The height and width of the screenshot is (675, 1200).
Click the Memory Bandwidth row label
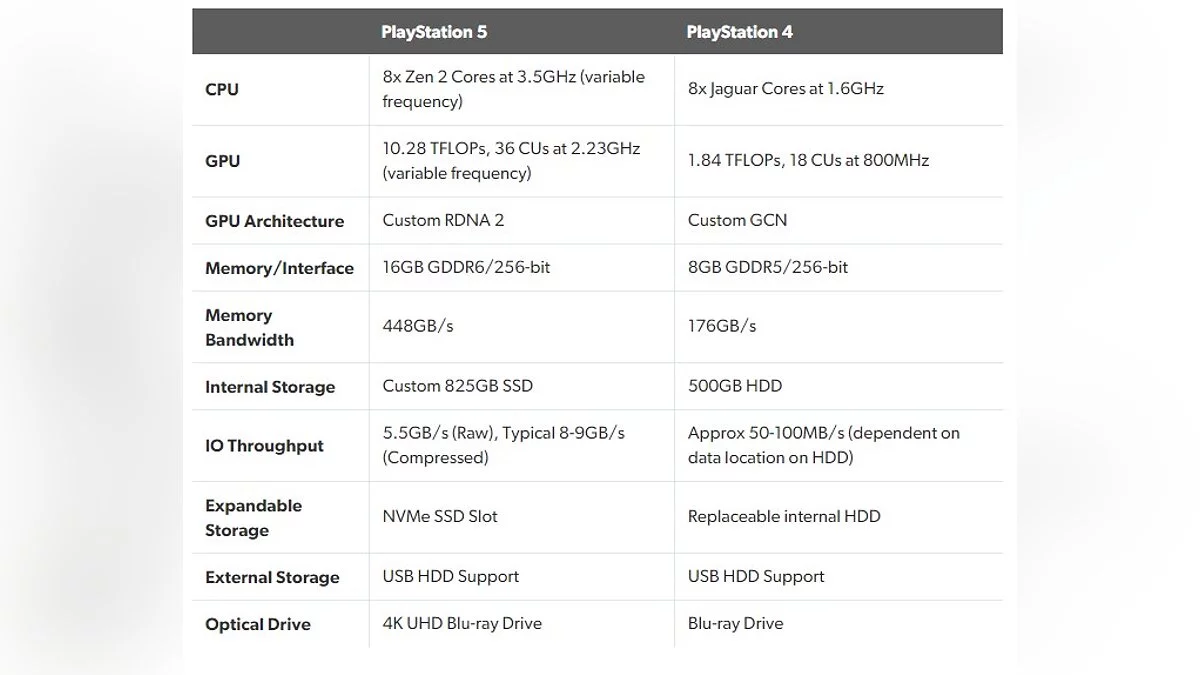[249, 327]
